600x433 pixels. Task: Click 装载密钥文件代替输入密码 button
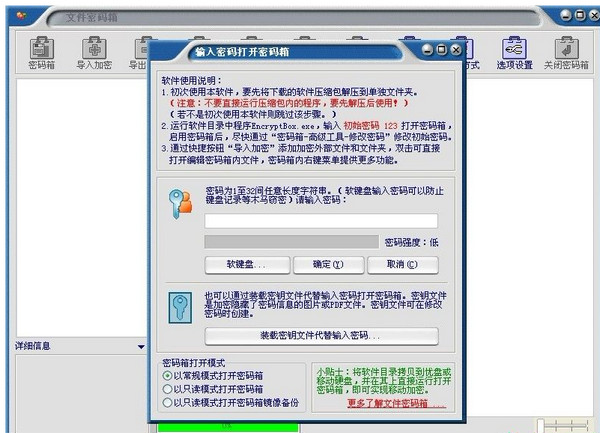tap(321, 335)
